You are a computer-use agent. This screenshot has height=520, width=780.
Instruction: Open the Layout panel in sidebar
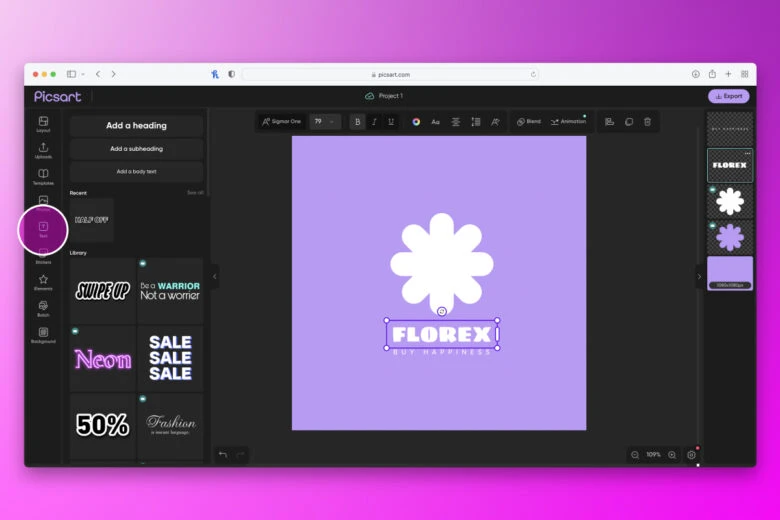[43, 123]
